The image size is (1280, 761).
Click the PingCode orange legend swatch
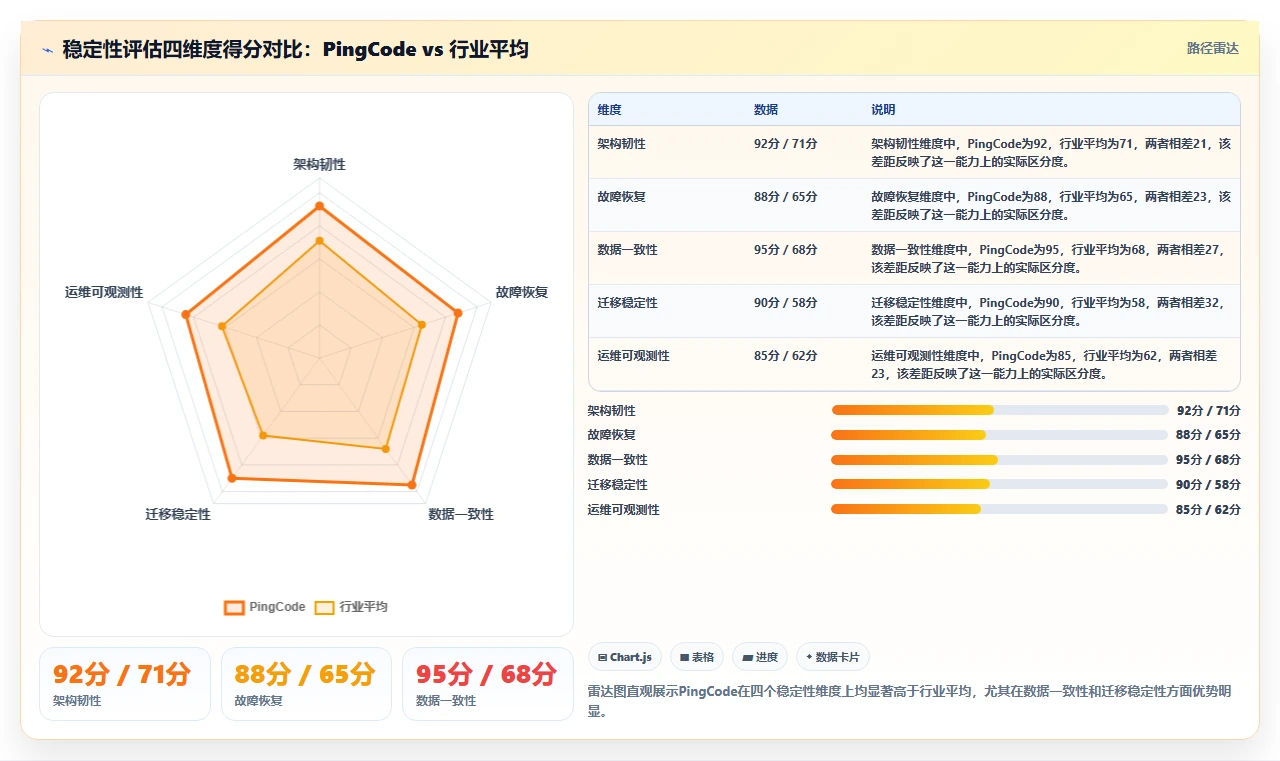(234, 607)
